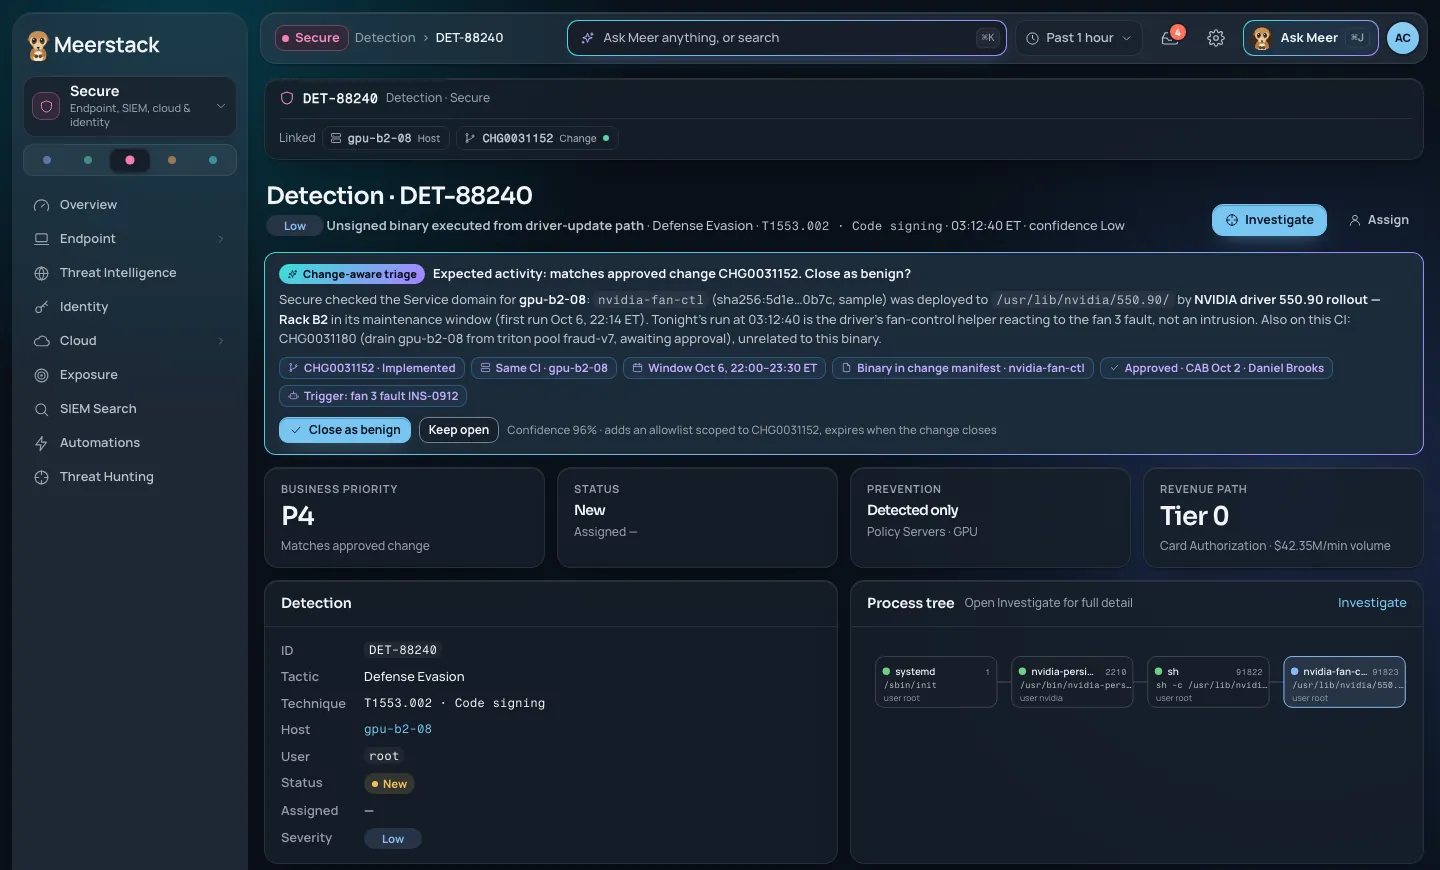
Task: Click Investigate link in Process tree panel
Action: point(1372,603)
